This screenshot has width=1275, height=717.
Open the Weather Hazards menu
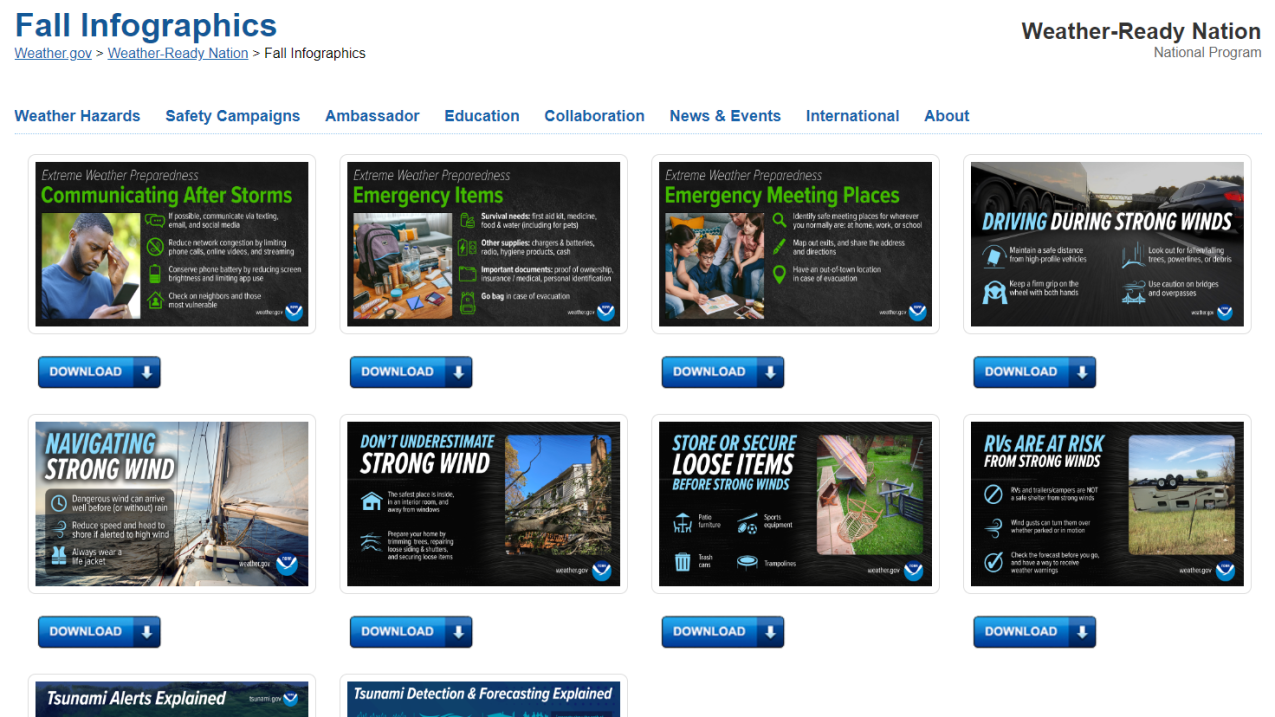tap(77, 116)
